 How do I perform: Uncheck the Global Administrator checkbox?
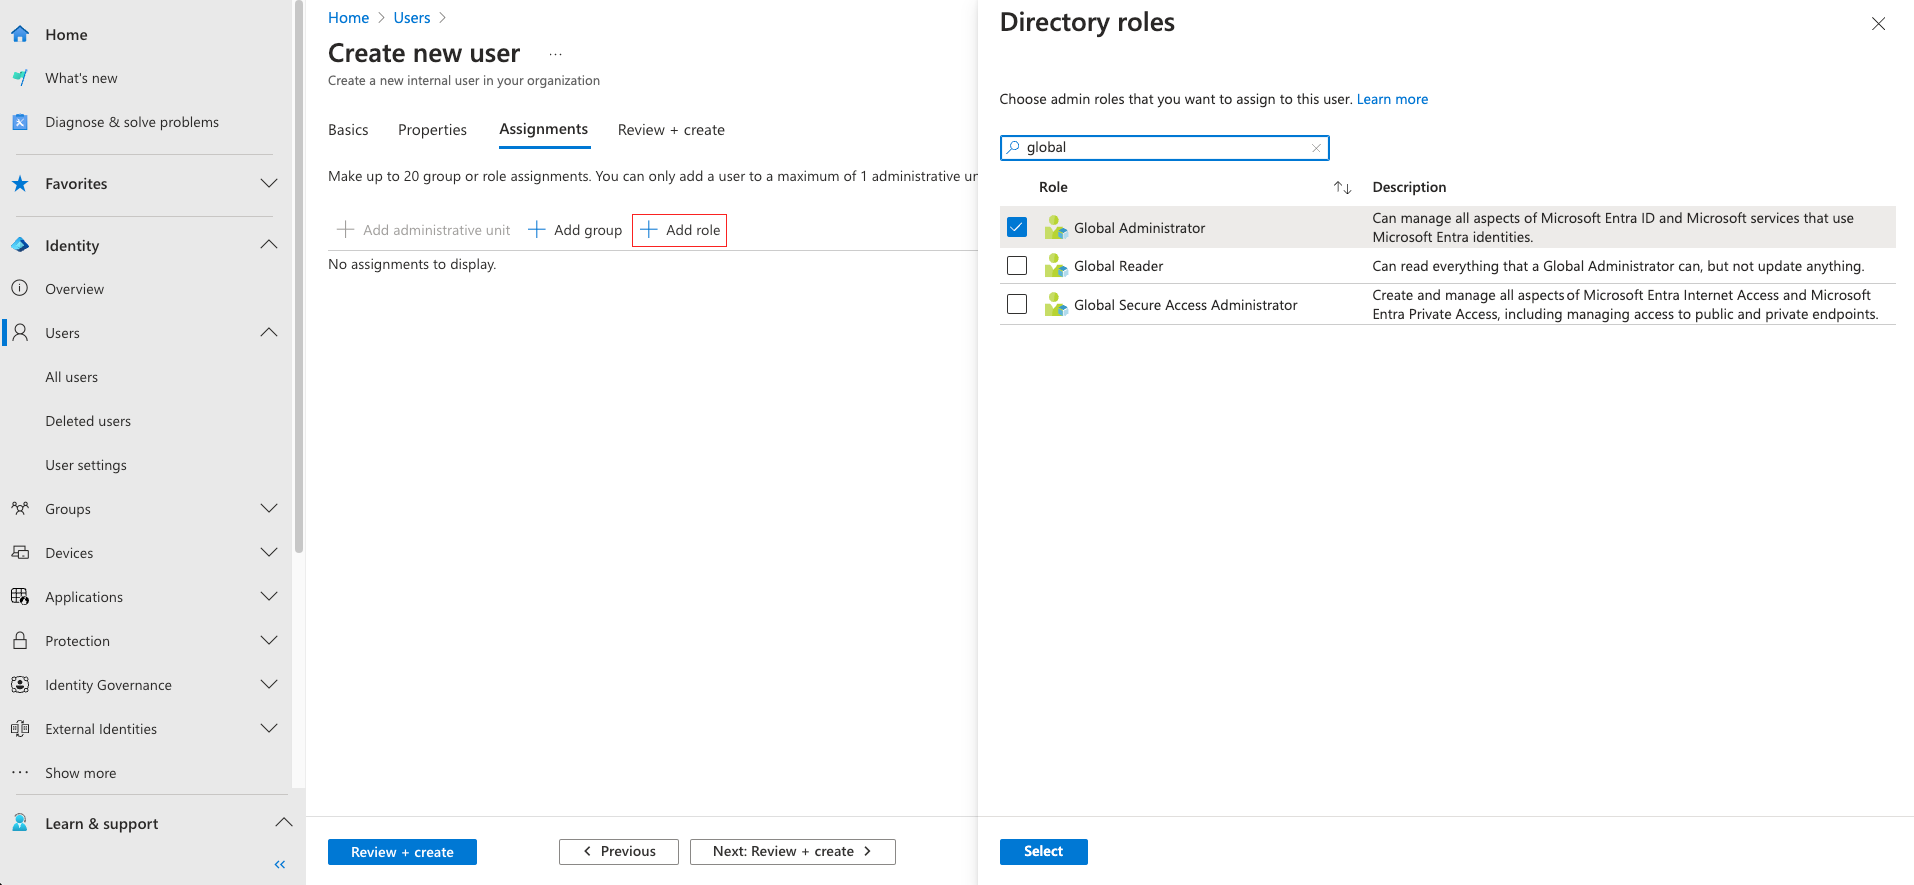click(x=1017, y=227)
